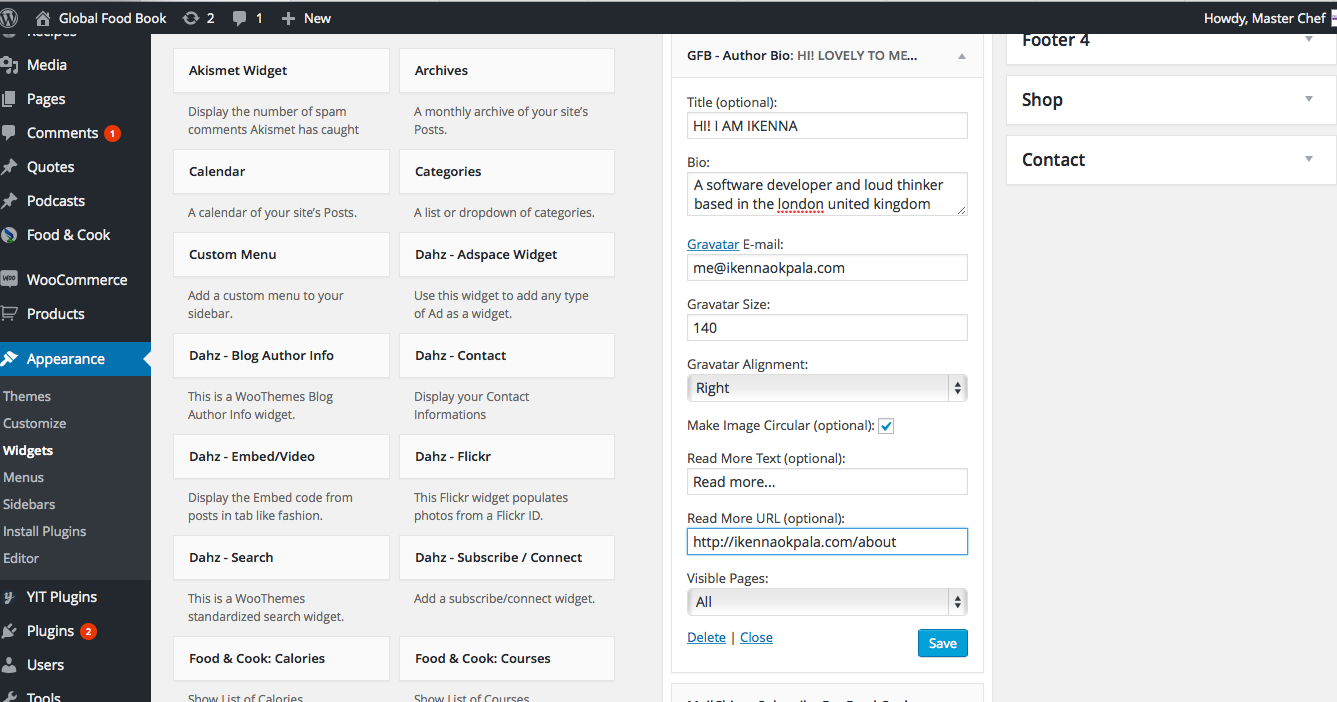The width and height of the screenshot is (1337, 702).
Task: Open the Menus submenu item
Action: point(24,477)
